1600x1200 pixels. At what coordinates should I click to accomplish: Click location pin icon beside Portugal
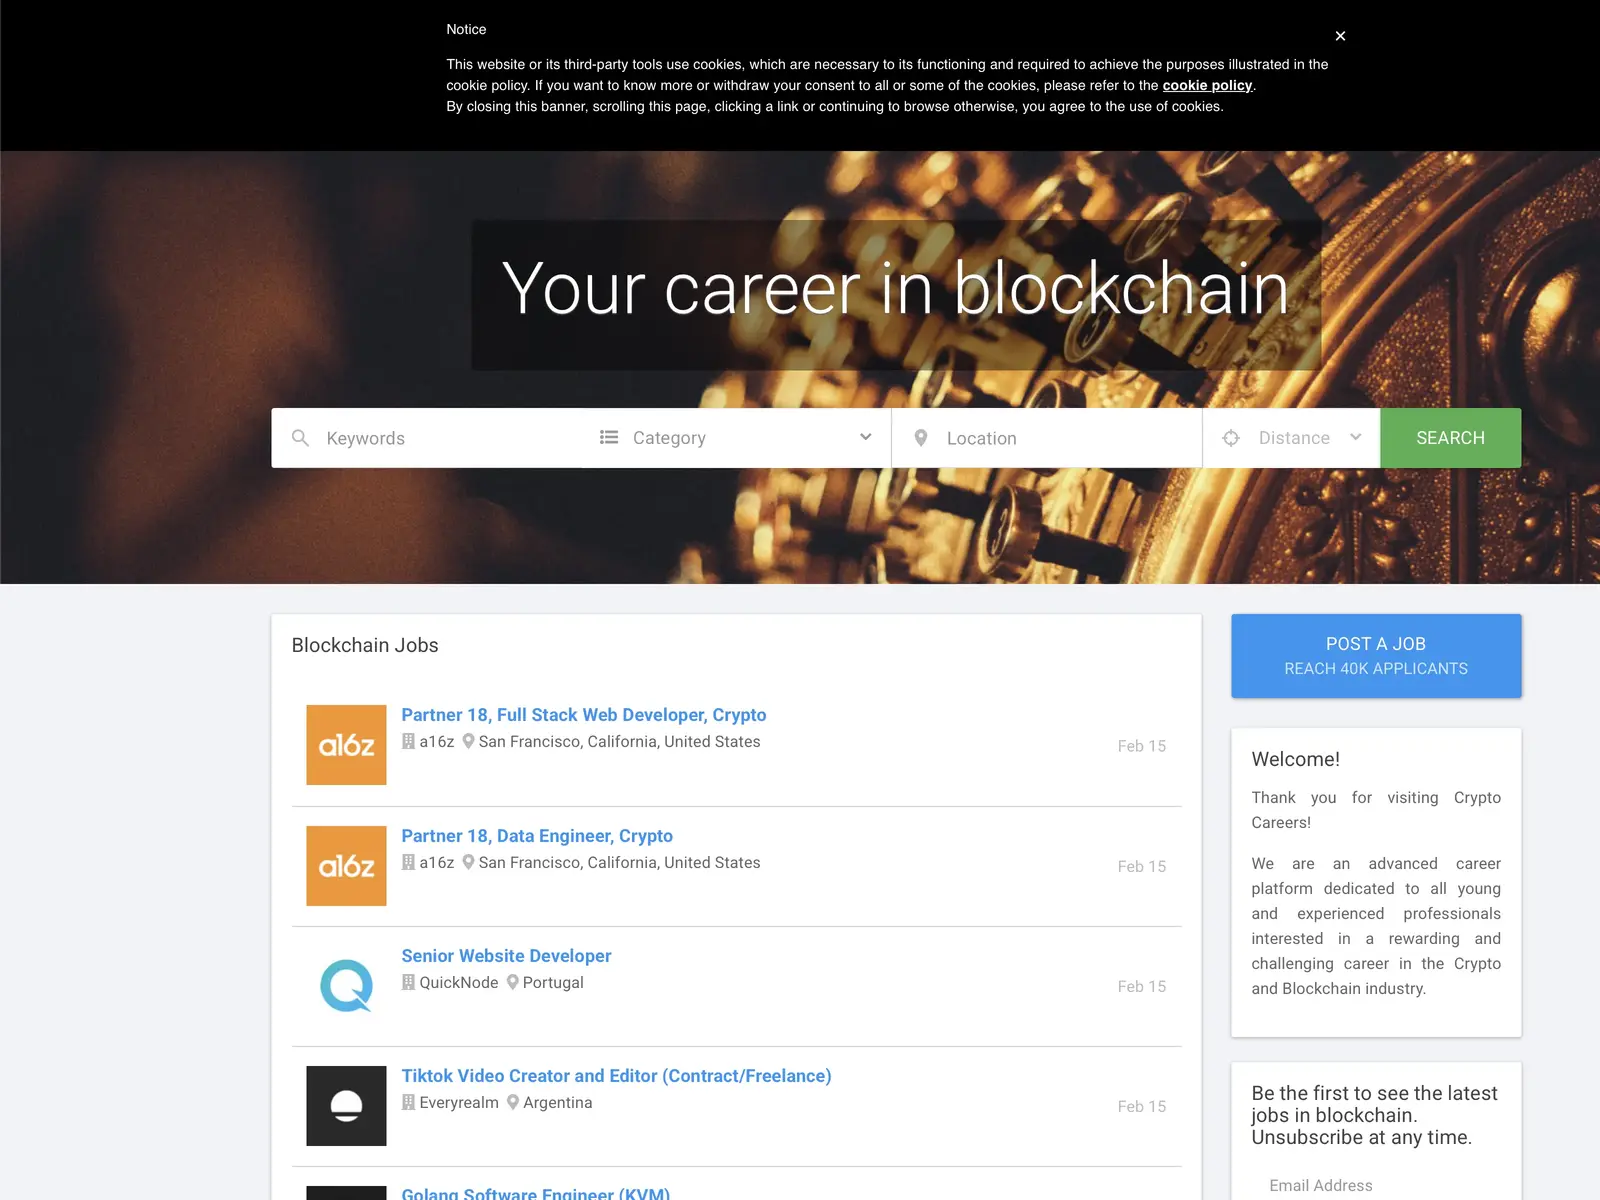click(x=512, y=982)
